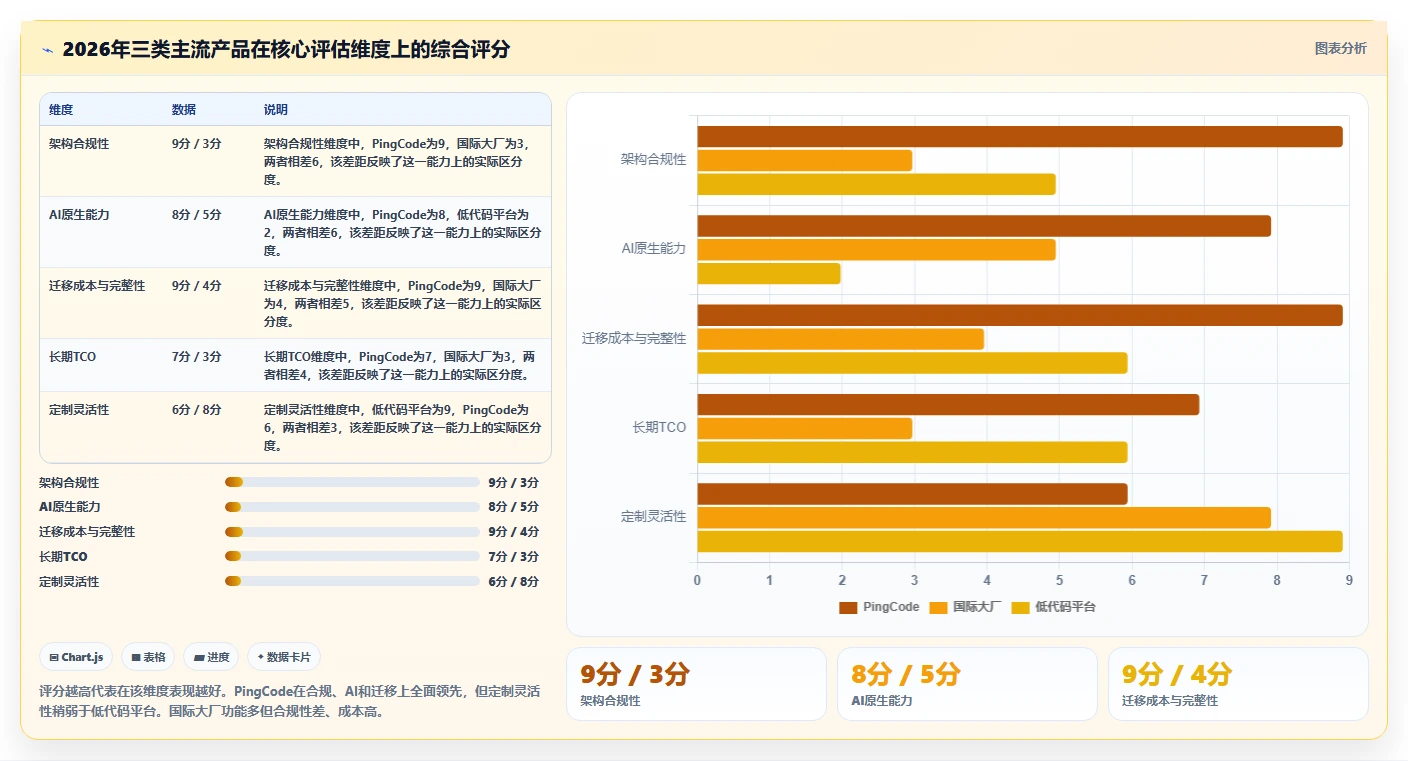This screenshot has width=1408, height=761.
Task: Open the 图表分析 label in the header
Action: coord(1340,49)
